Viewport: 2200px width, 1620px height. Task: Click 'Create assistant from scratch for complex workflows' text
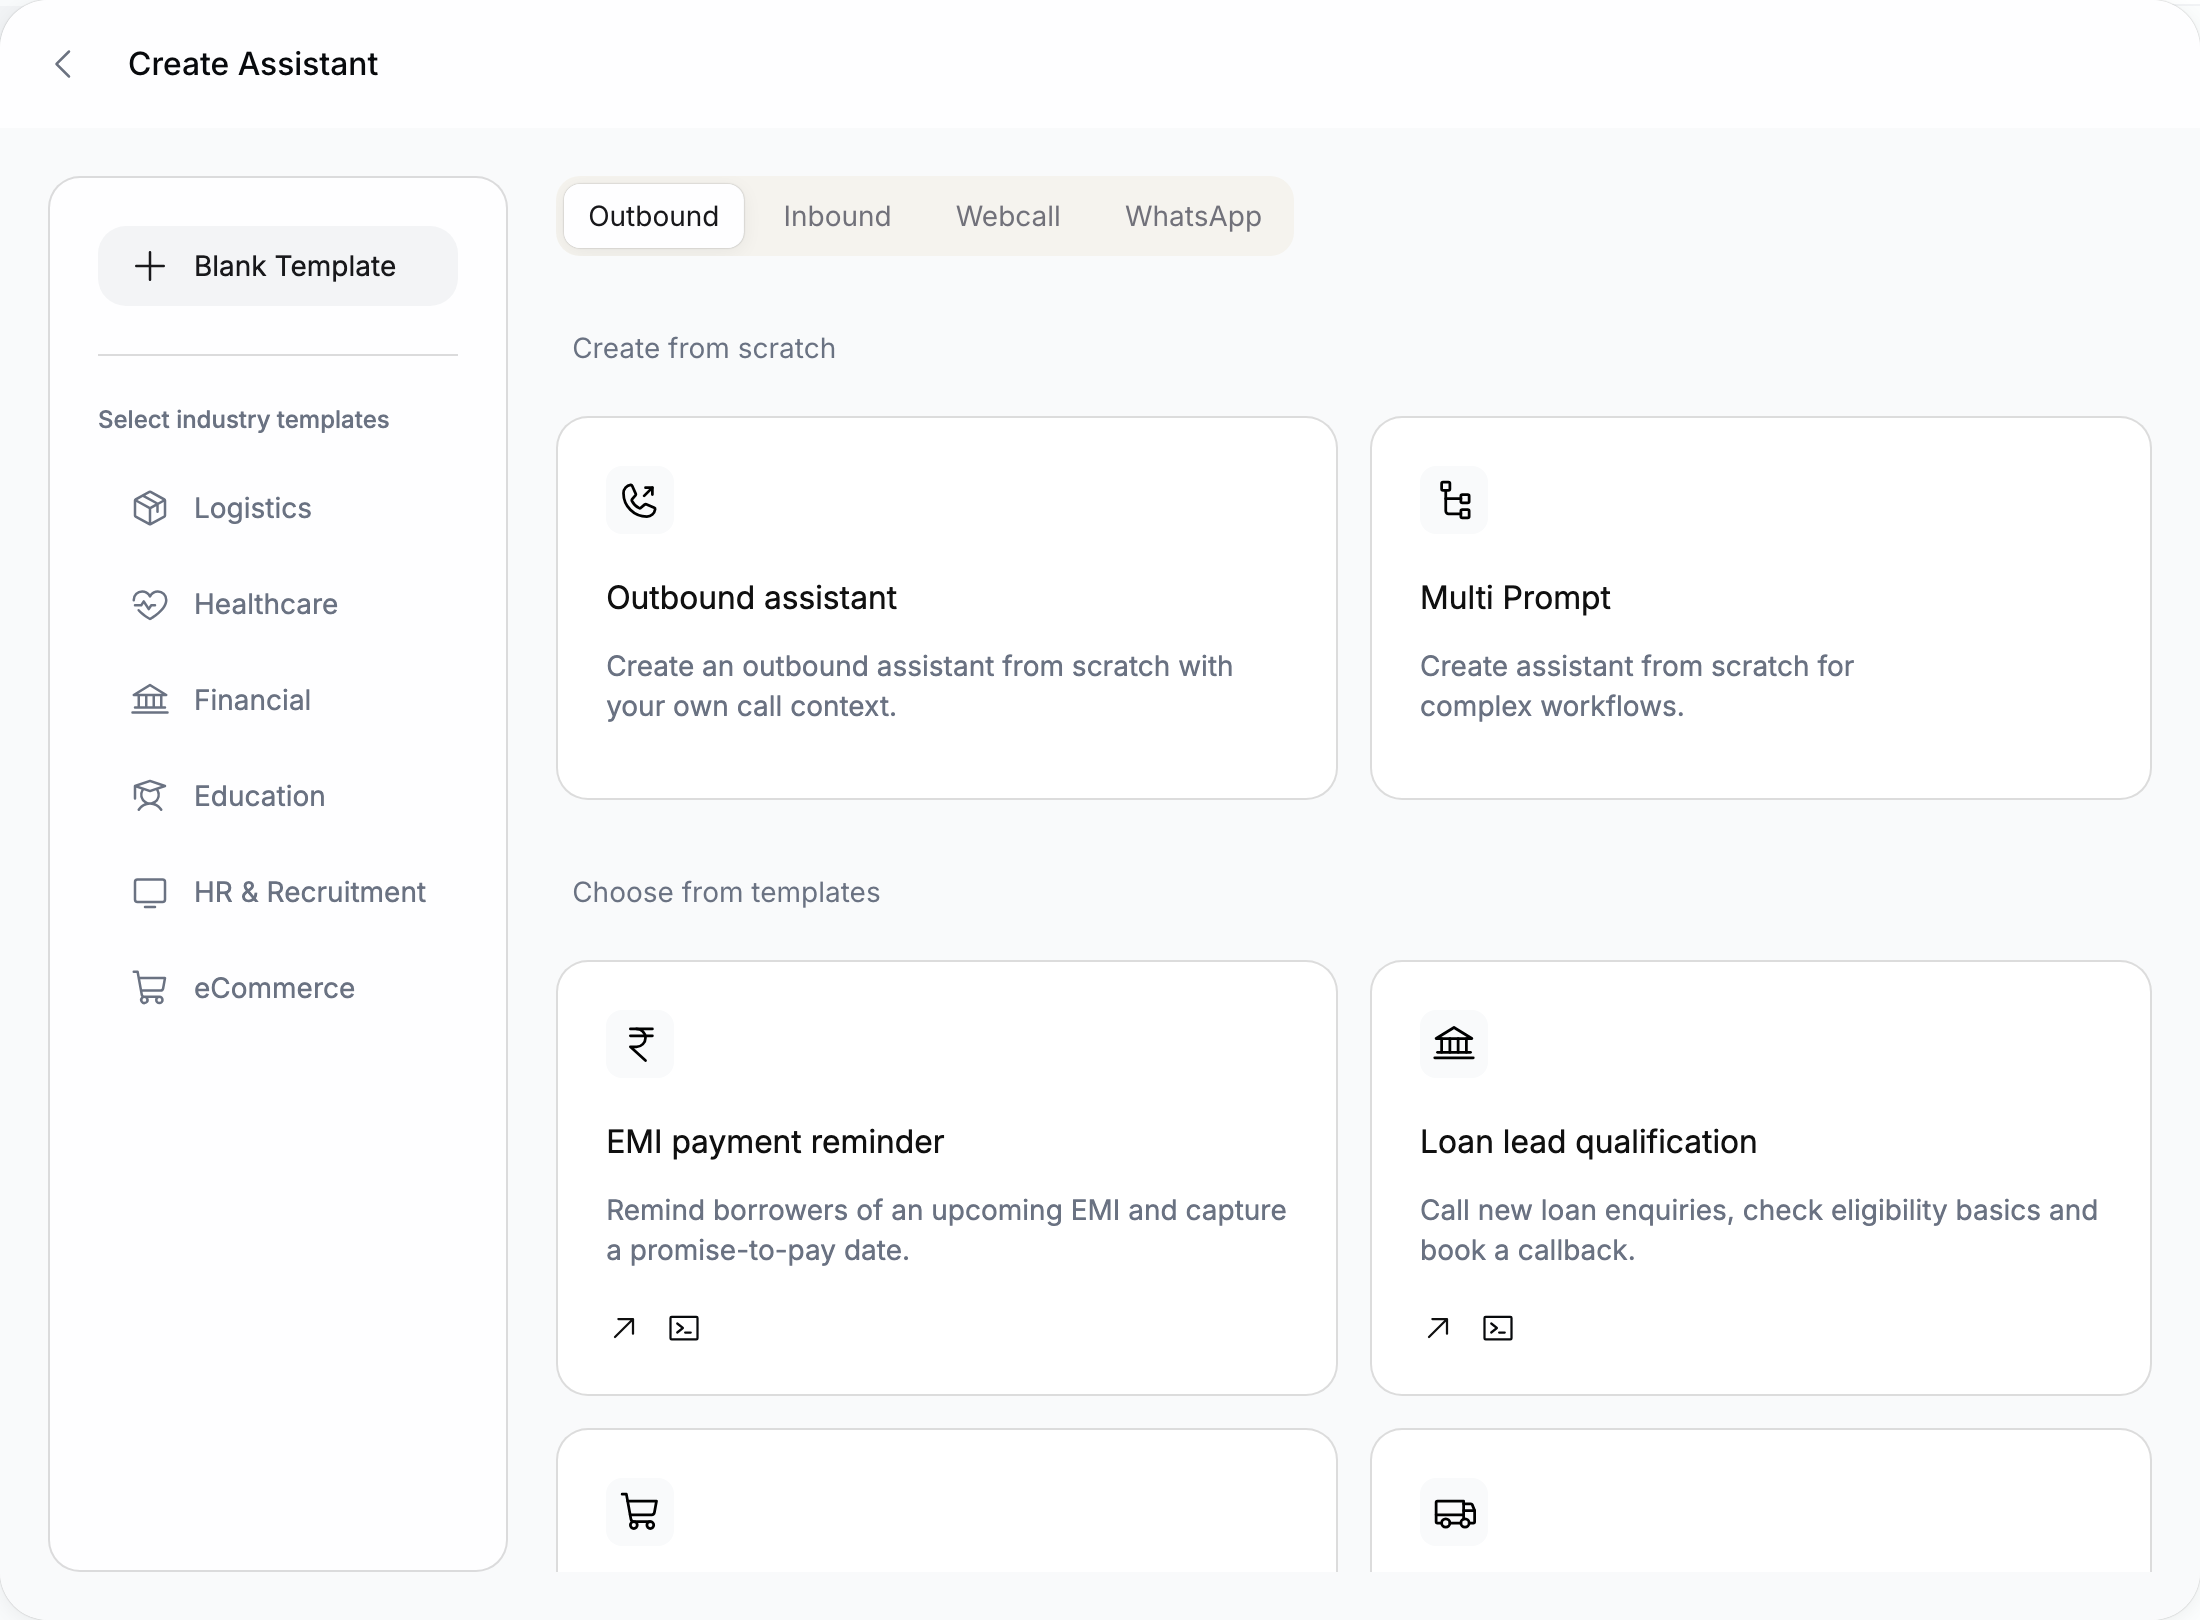coord(1637,686)
